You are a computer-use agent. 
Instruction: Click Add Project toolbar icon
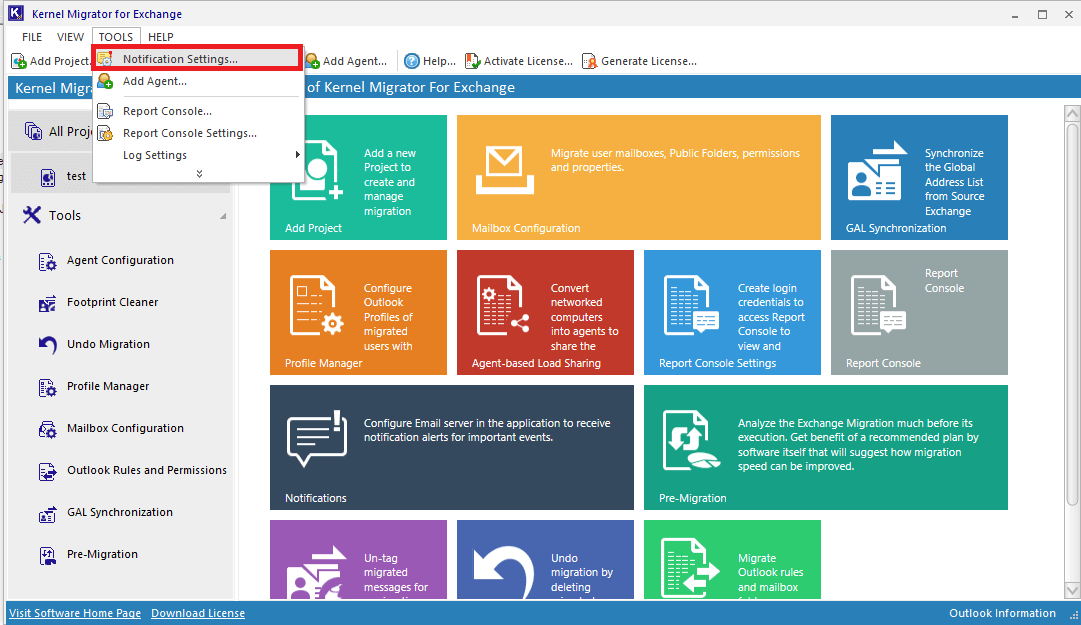(x=19, y=61)
